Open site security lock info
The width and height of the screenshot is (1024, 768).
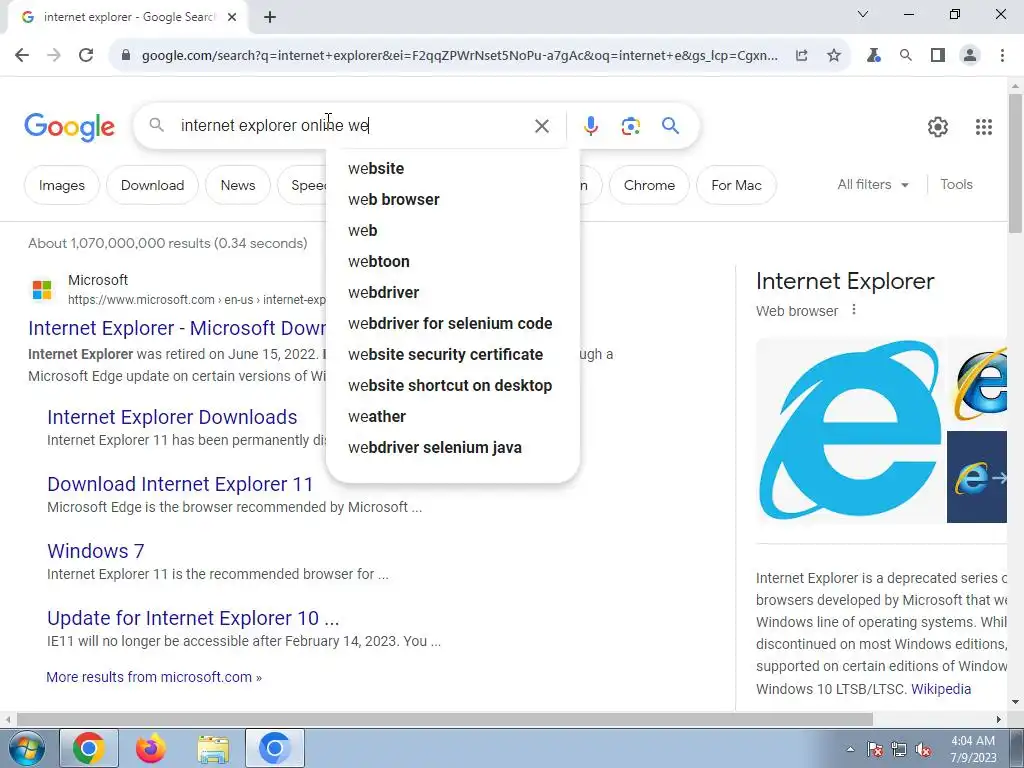[126, 56]
